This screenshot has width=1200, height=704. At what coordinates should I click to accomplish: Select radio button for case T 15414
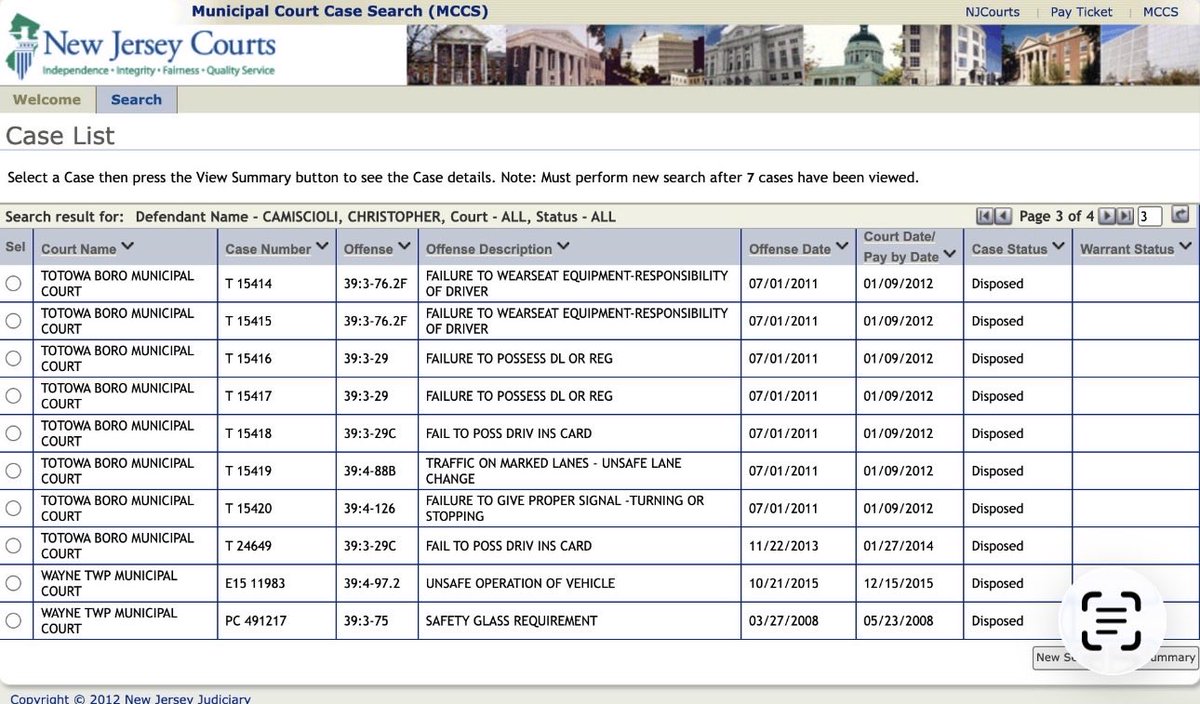(13, 283)
